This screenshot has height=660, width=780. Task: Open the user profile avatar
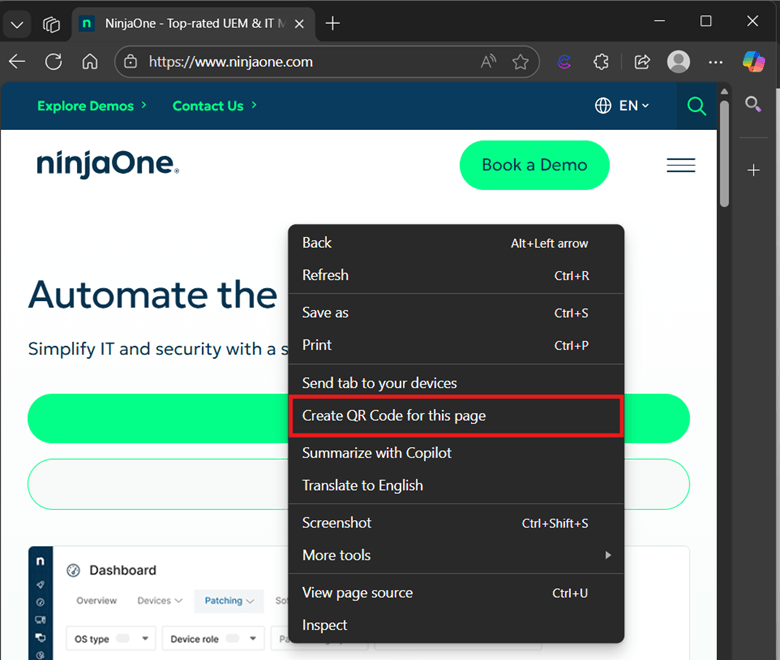(x=678, y=62)
